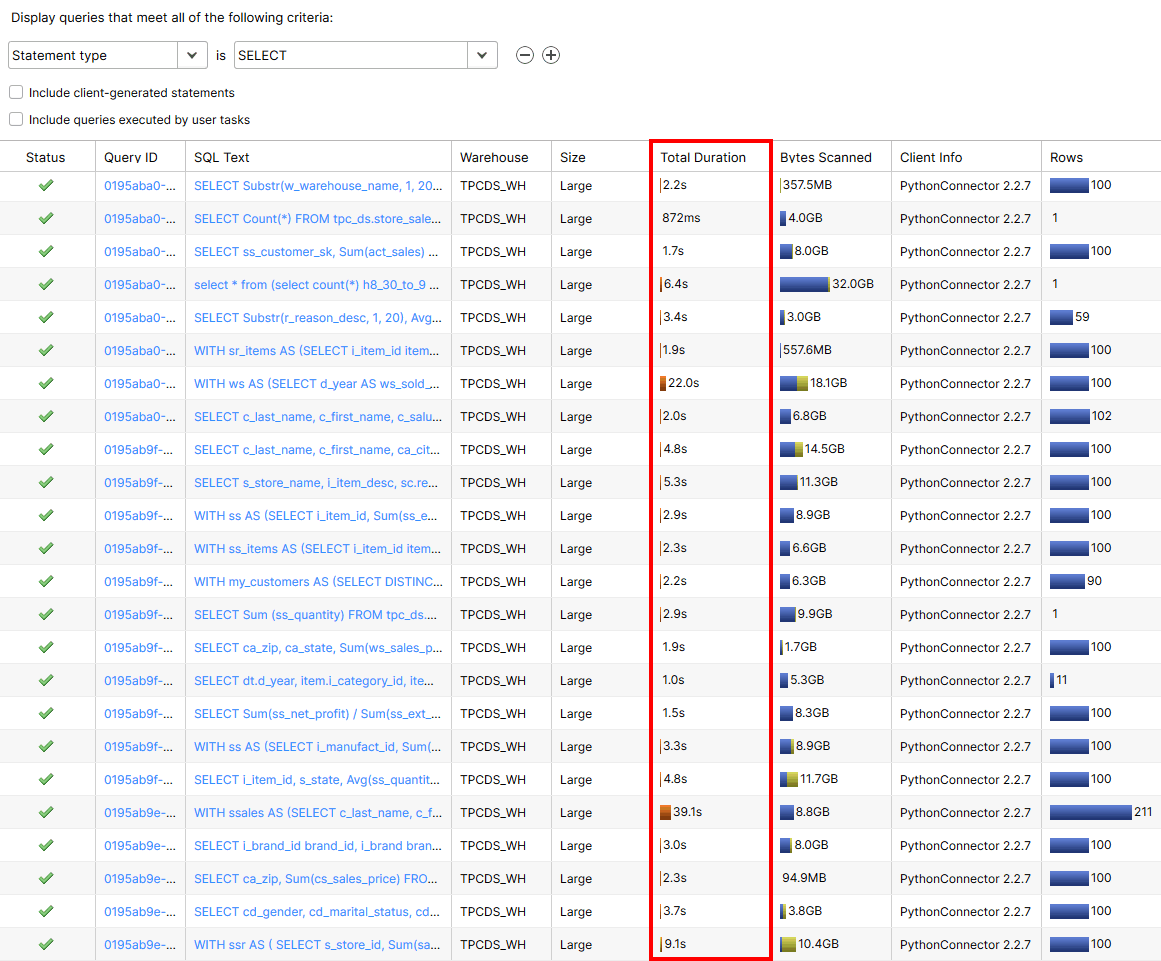Click the 211 rows bar
The width and height of the screenshot is (1161, 961).
click(1091, 812)
